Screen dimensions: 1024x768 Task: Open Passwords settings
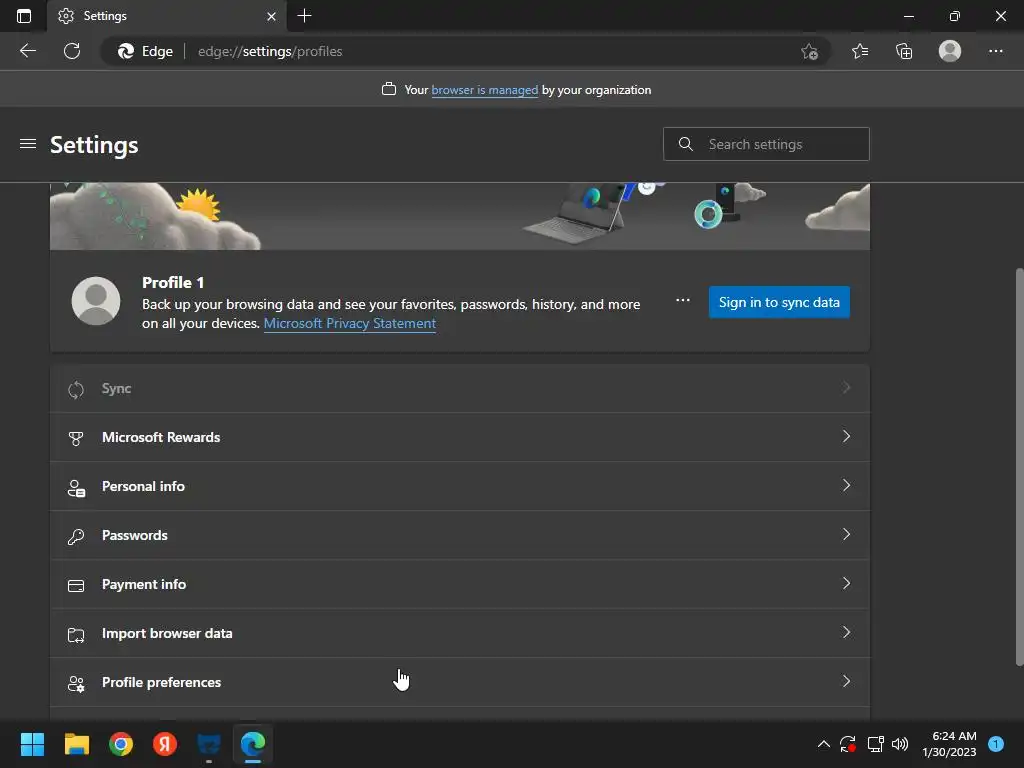[x=460, y=535]
